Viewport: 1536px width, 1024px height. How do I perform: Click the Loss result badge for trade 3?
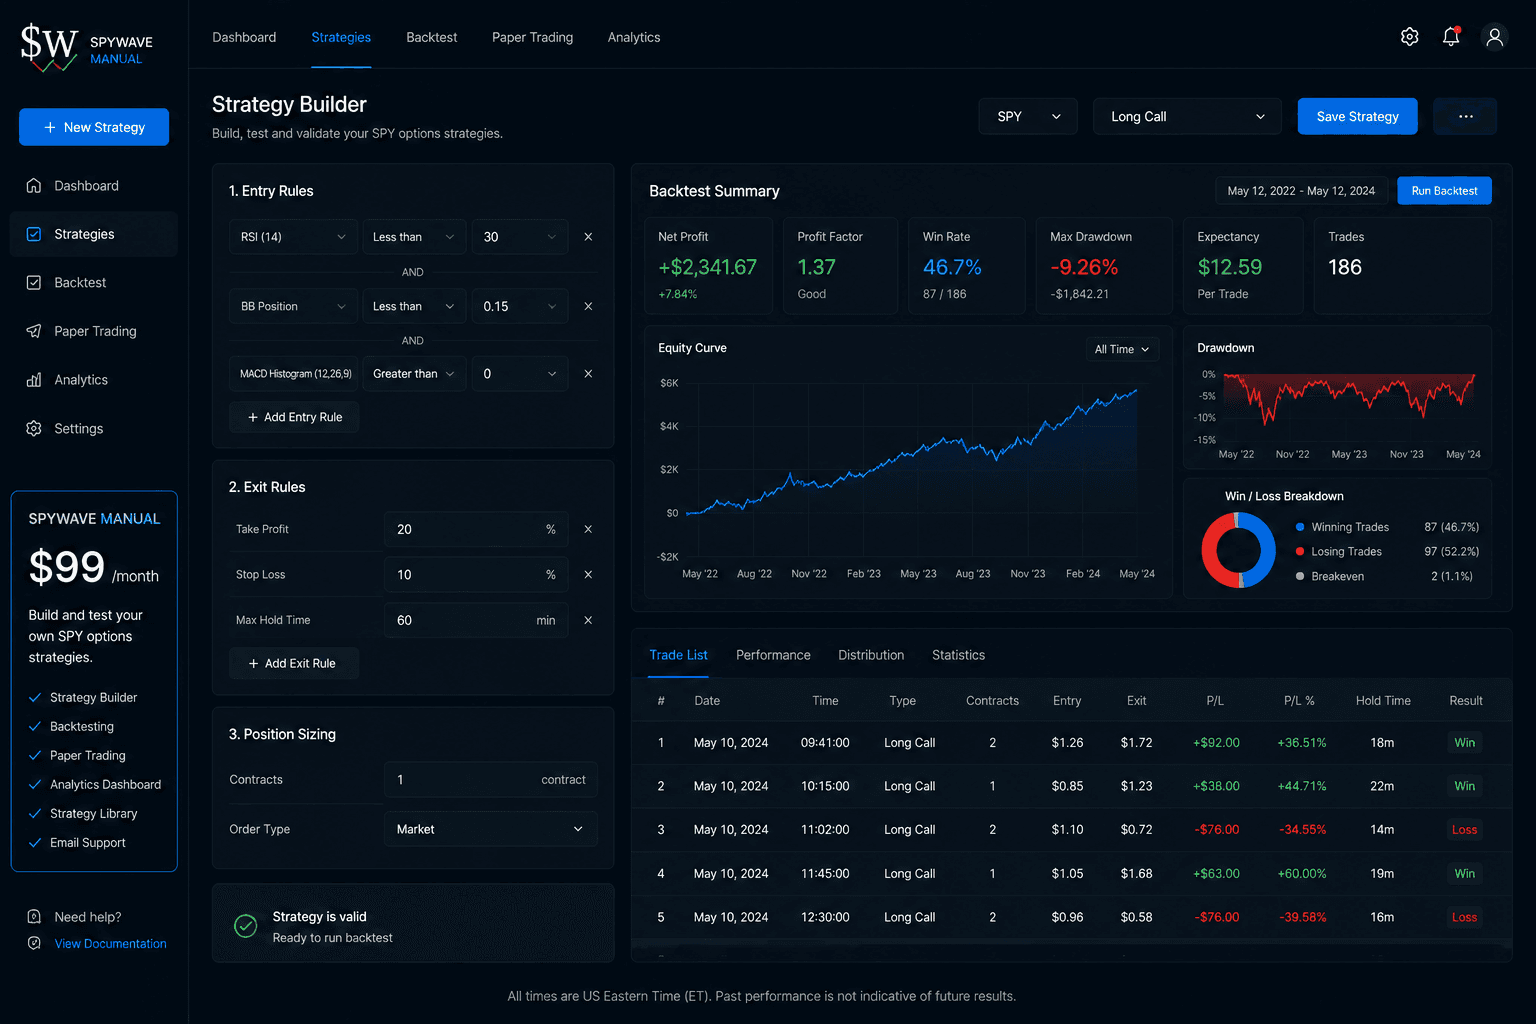tap(1464, 830)
